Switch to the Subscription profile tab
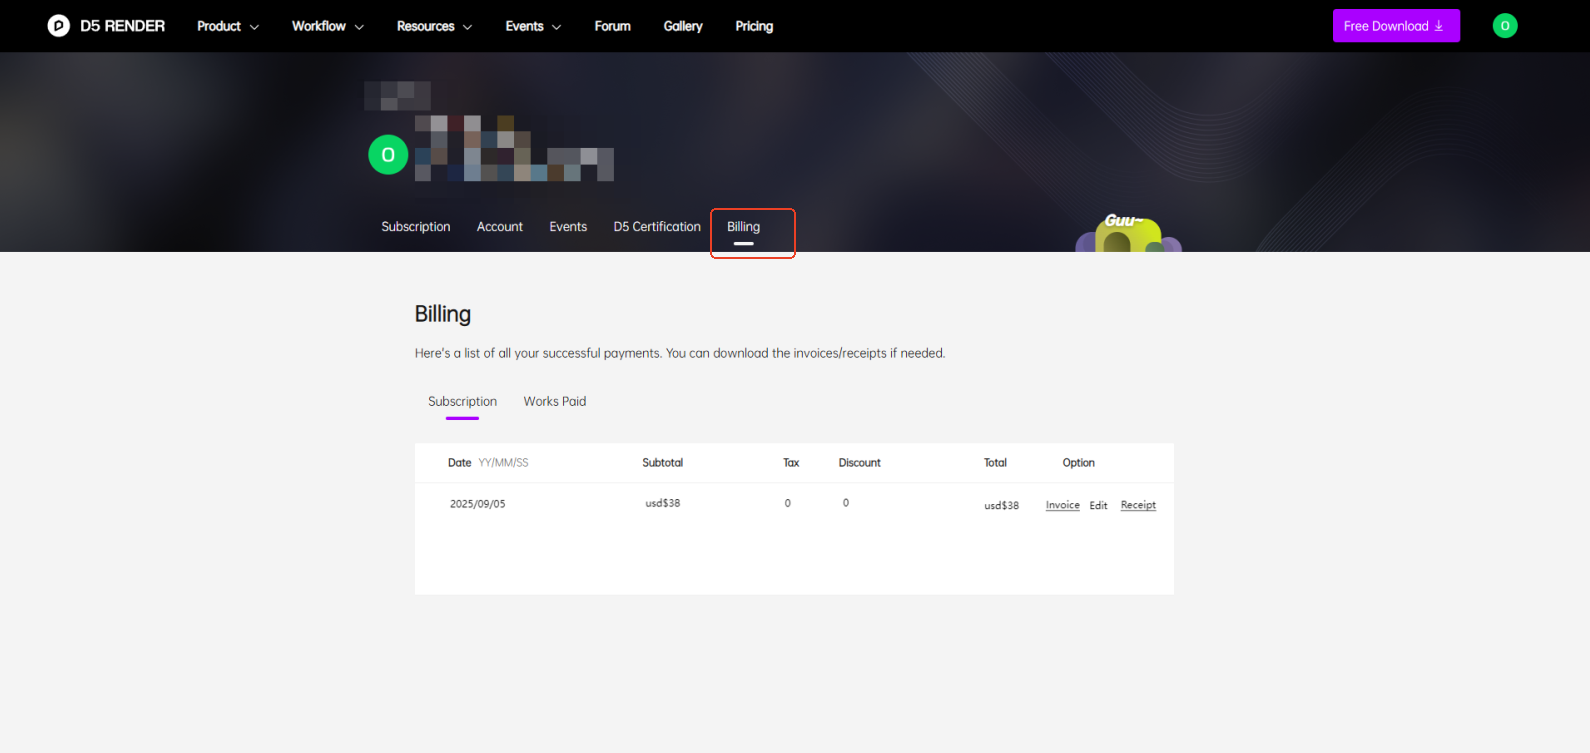1590x753 pixels. point(416,227)
